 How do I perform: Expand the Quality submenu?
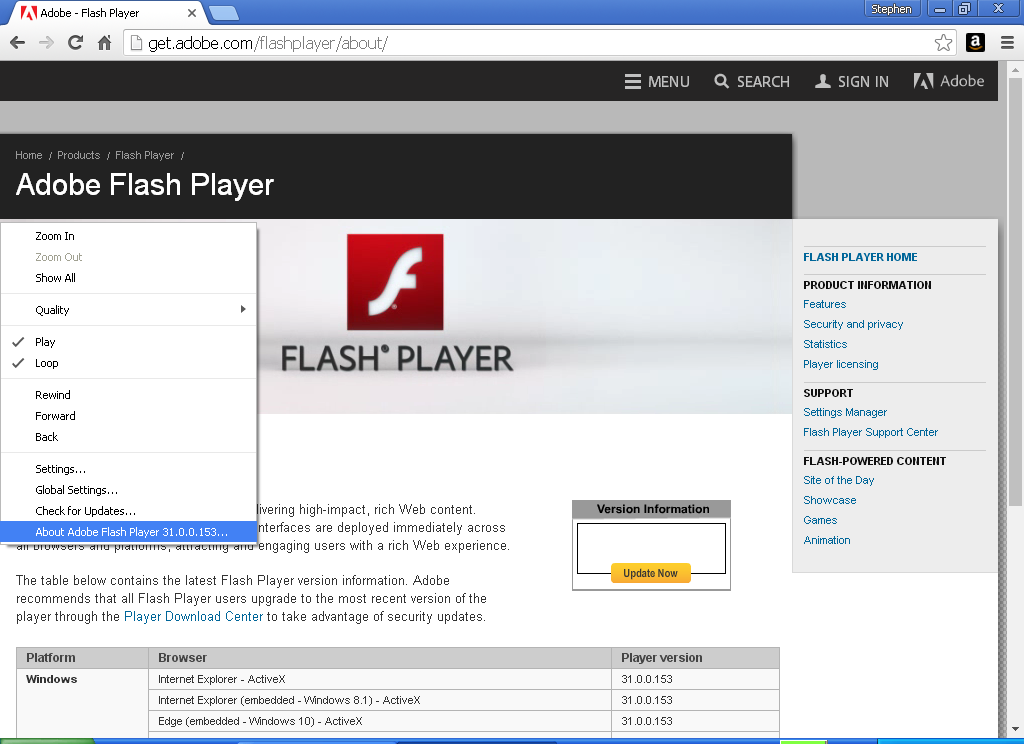point(129,310)
